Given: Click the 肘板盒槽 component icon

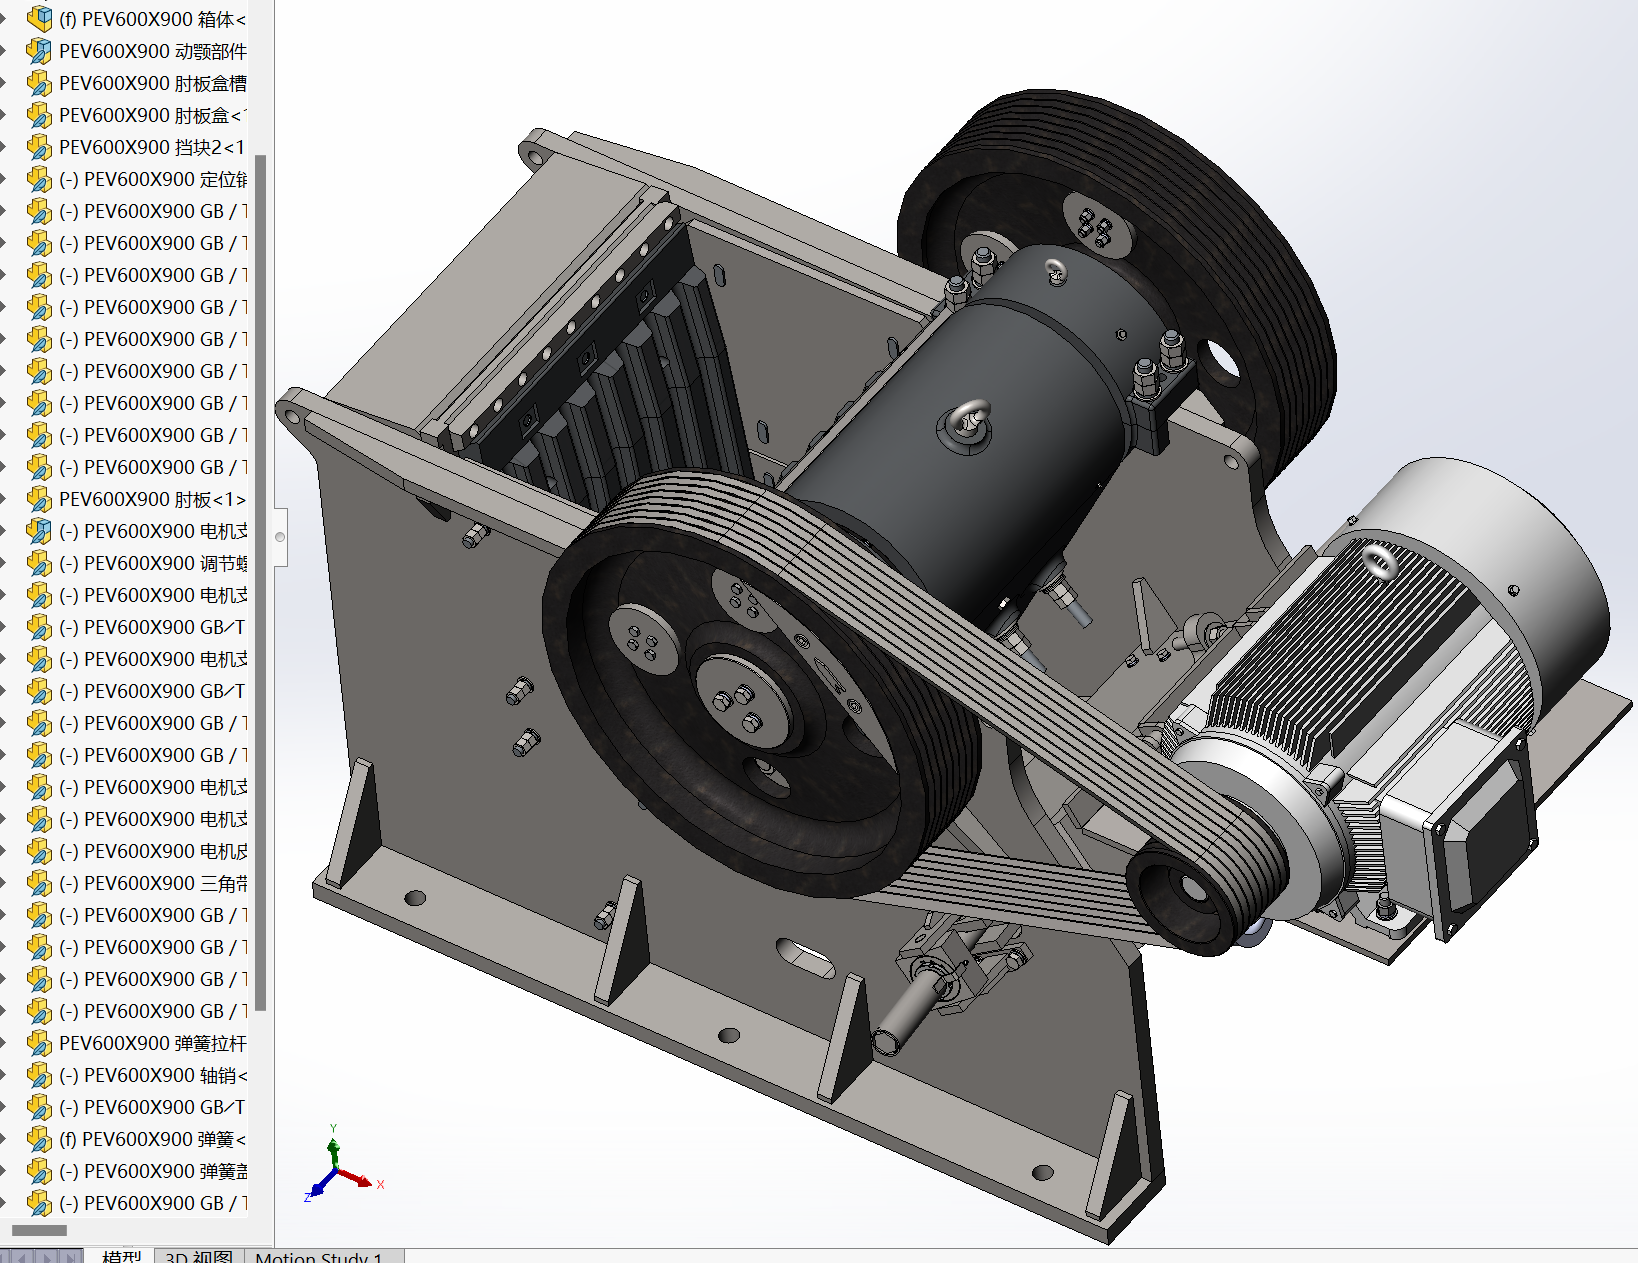Looking at the screenshot, I should click(x=39, y=83).
